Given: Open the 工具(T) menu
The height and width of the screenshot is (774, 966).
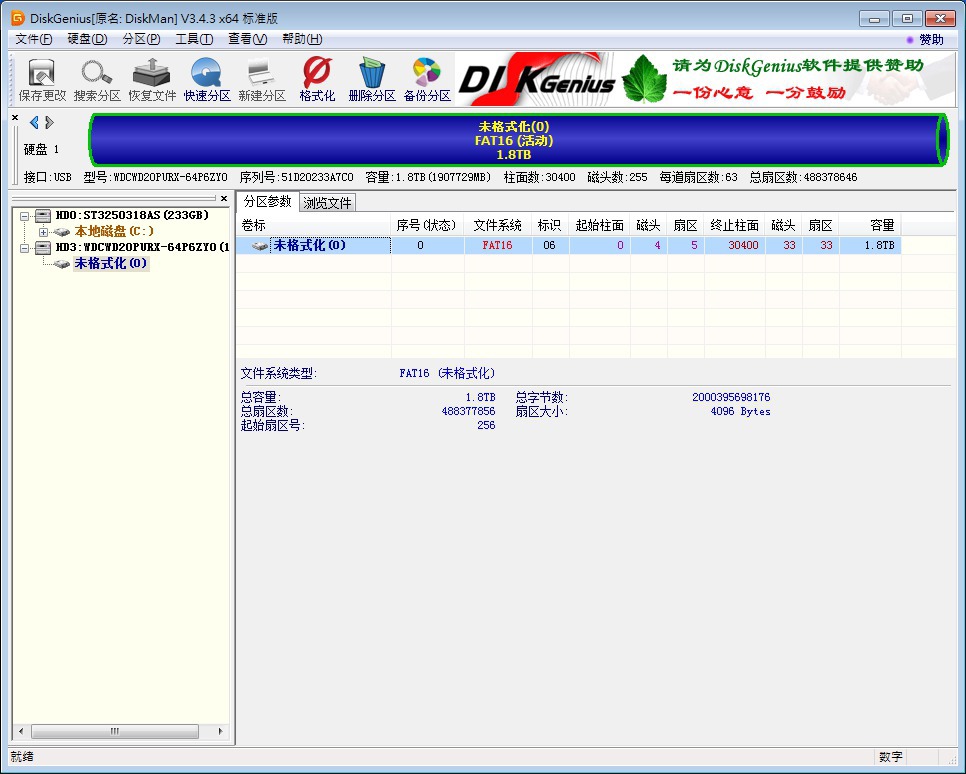Looking at the screenshot, I should point(194,39).
